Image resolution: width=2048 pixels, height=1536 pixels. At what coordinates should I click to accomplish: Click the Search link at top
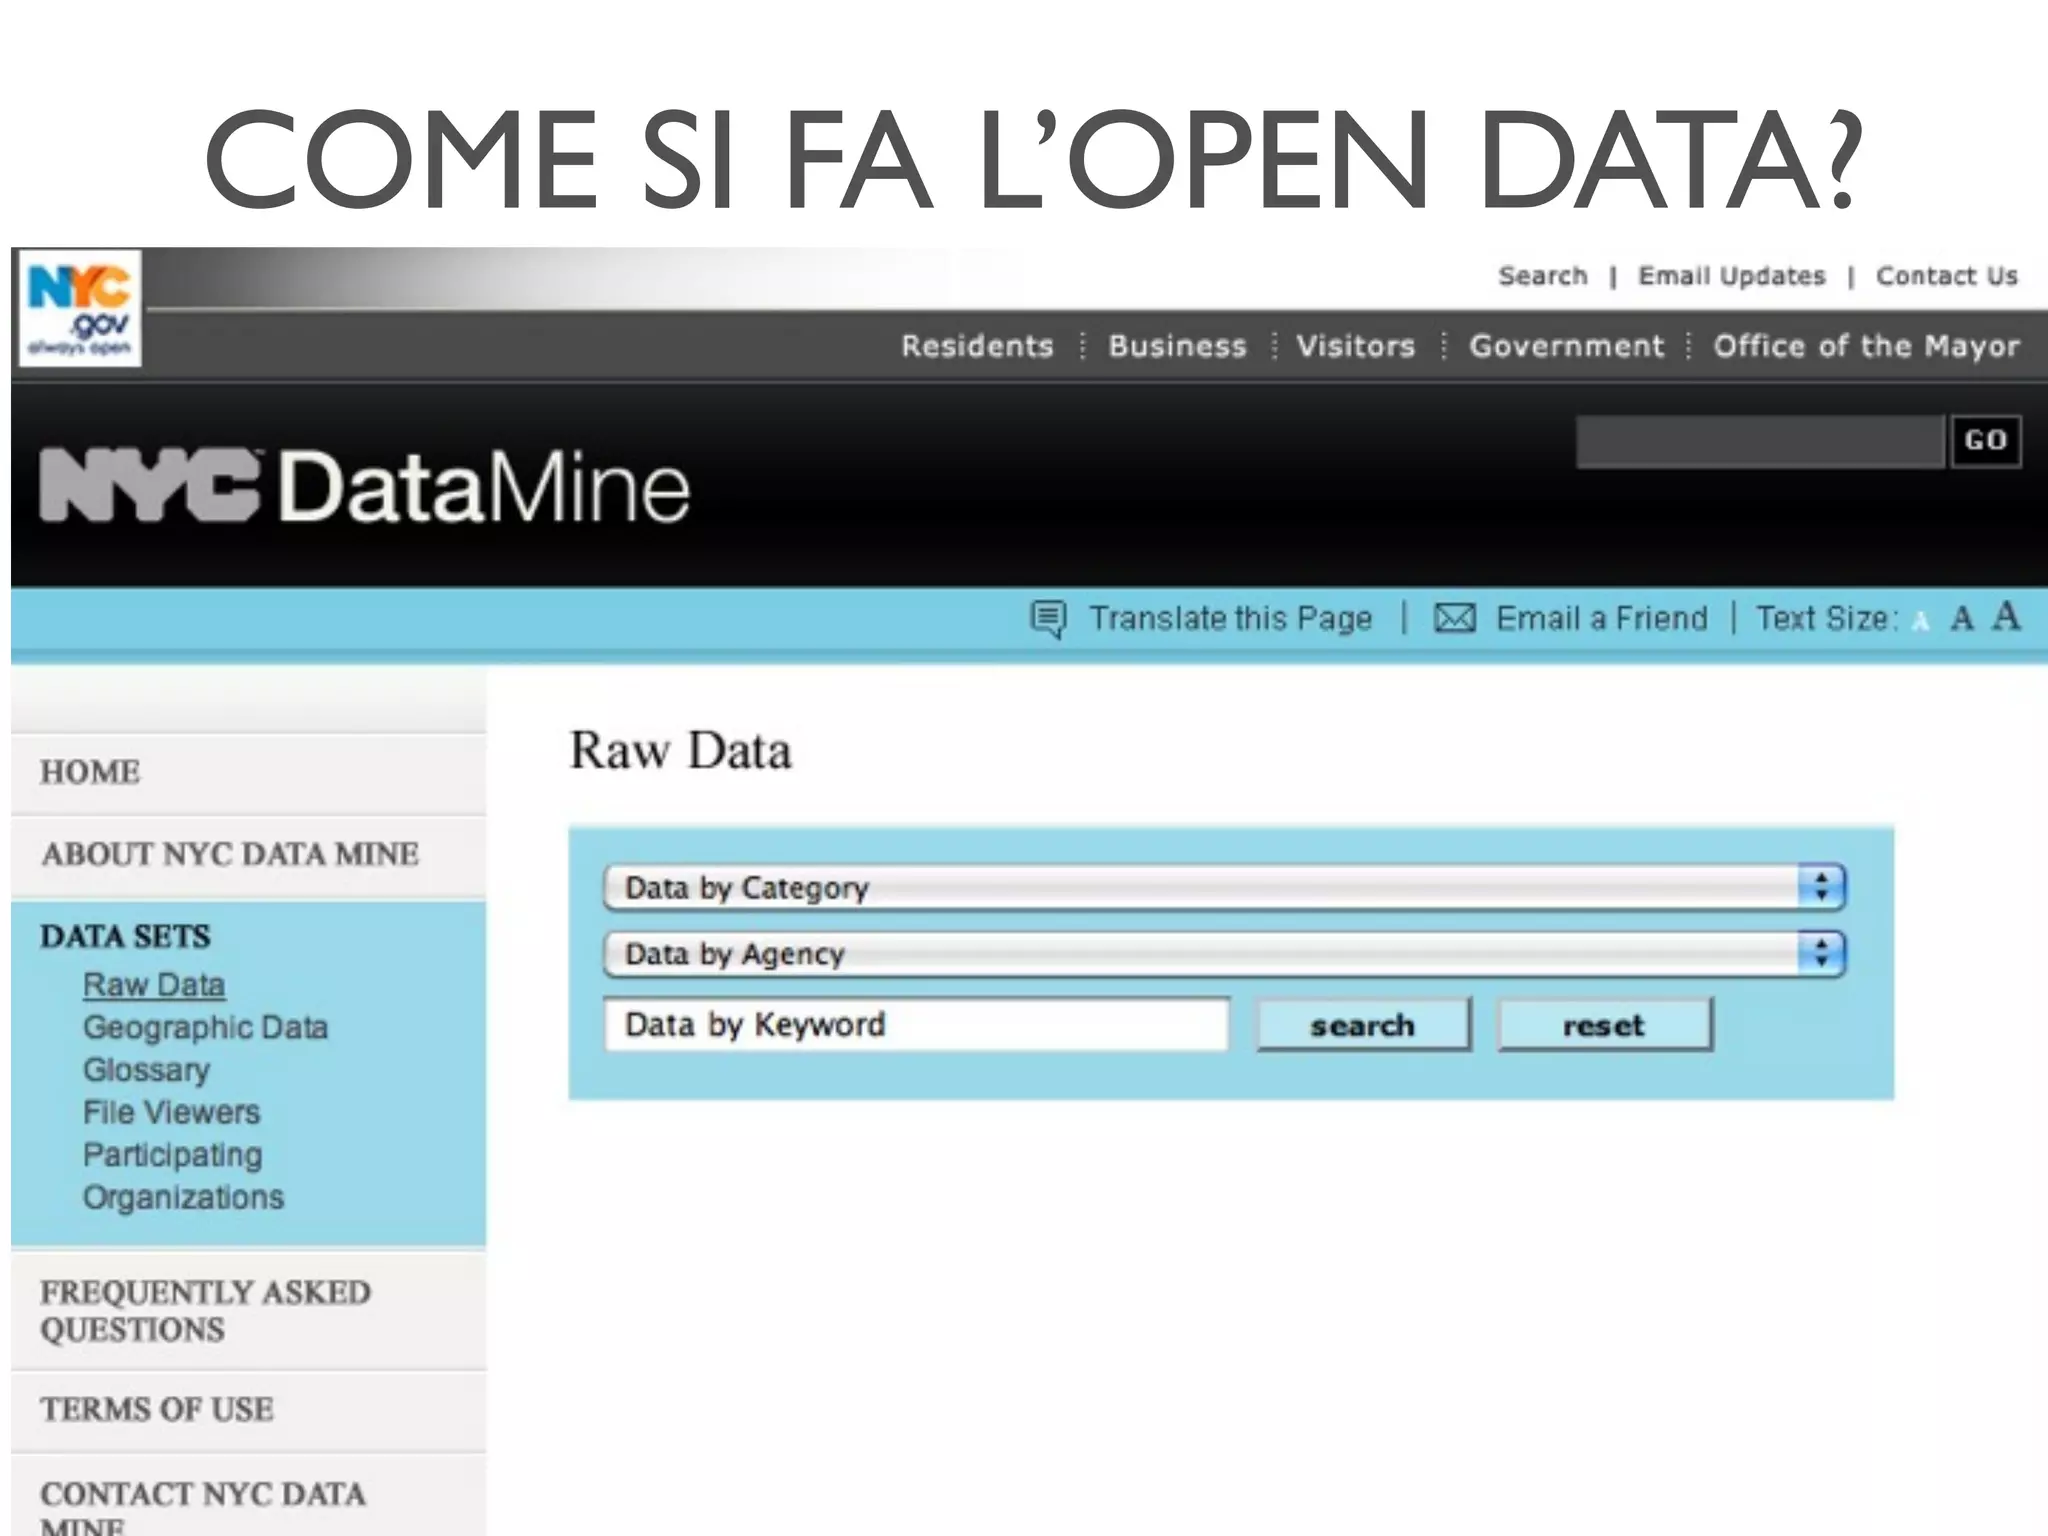point(1543,276)
